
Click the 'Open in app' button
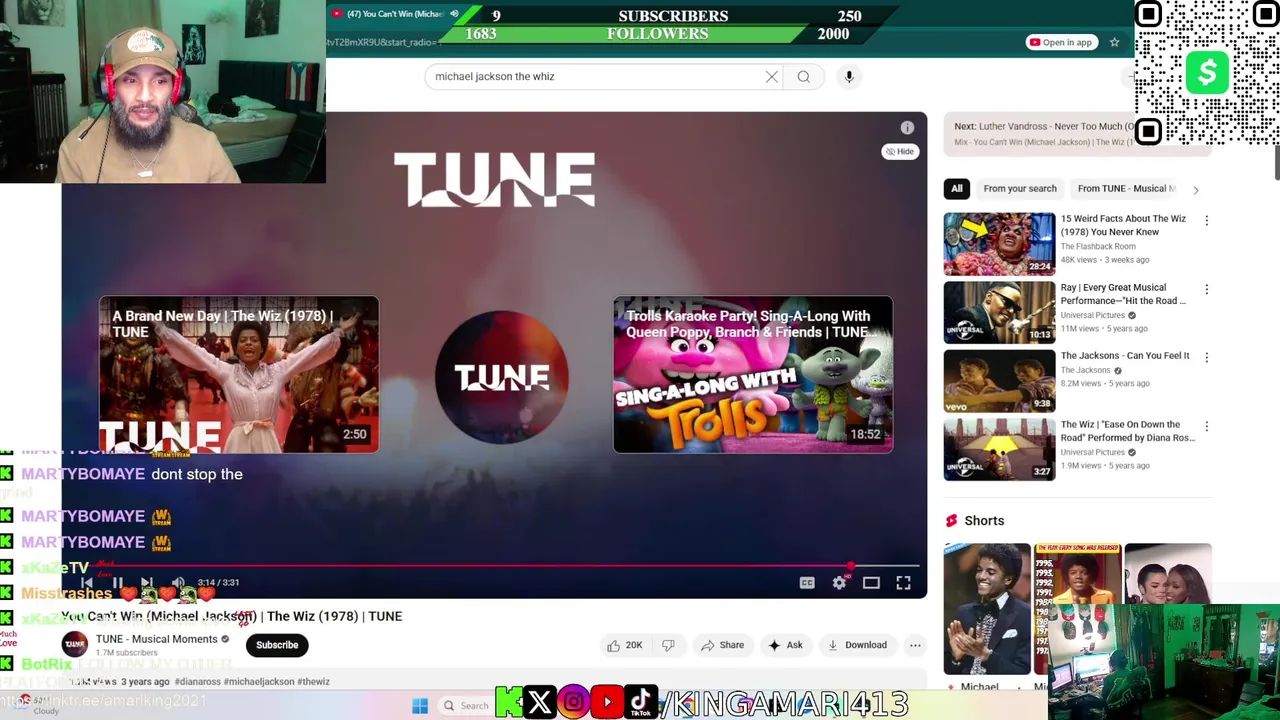[1061, 42]
